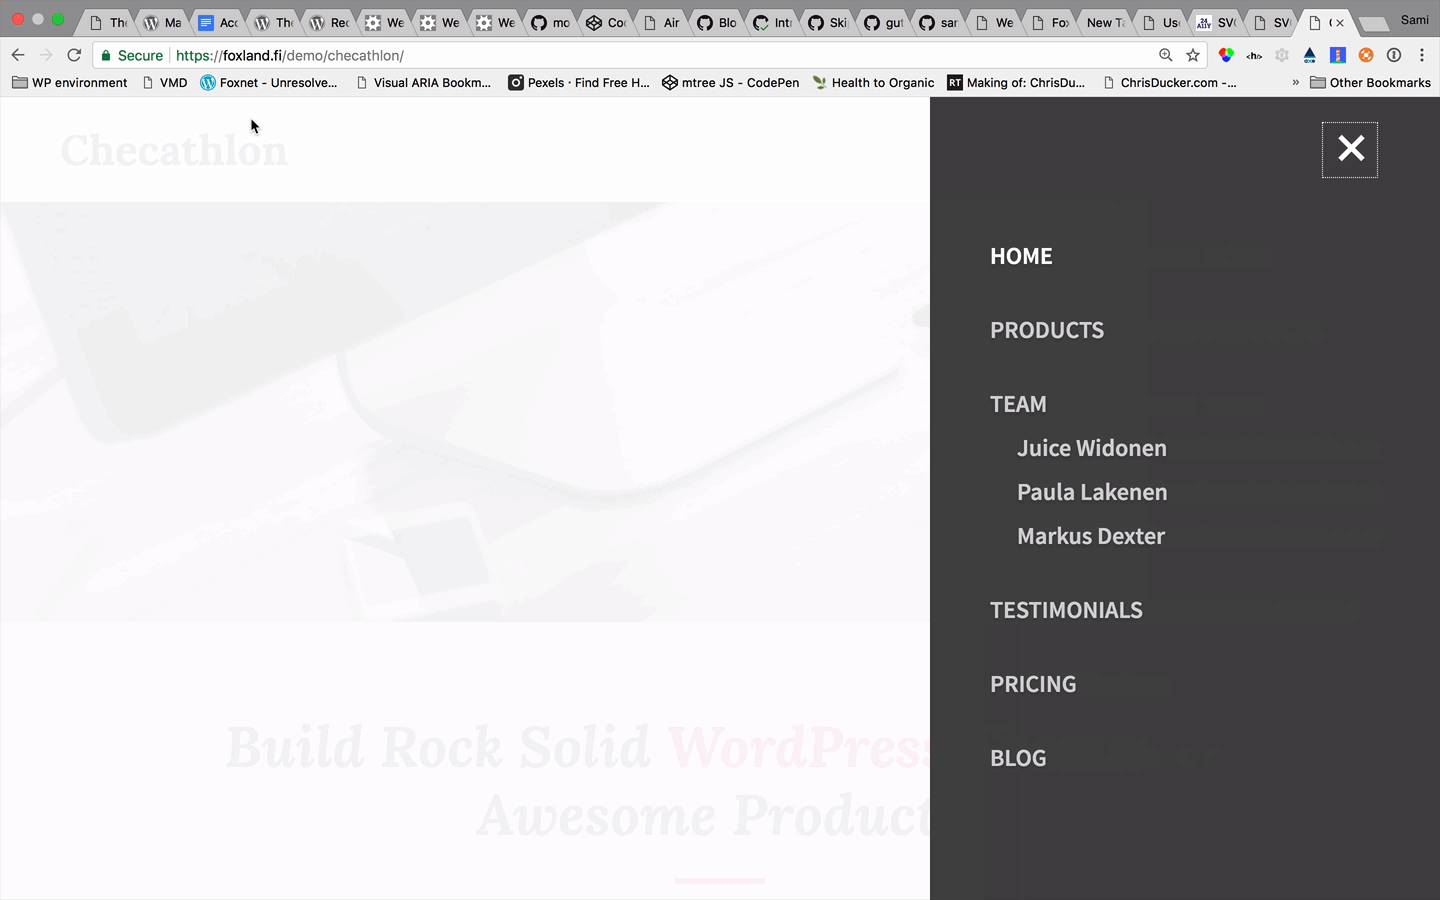Open the 1Password extension icon
The width and height of the screenshot is (1440, 900).
[x=1394, y=55]
